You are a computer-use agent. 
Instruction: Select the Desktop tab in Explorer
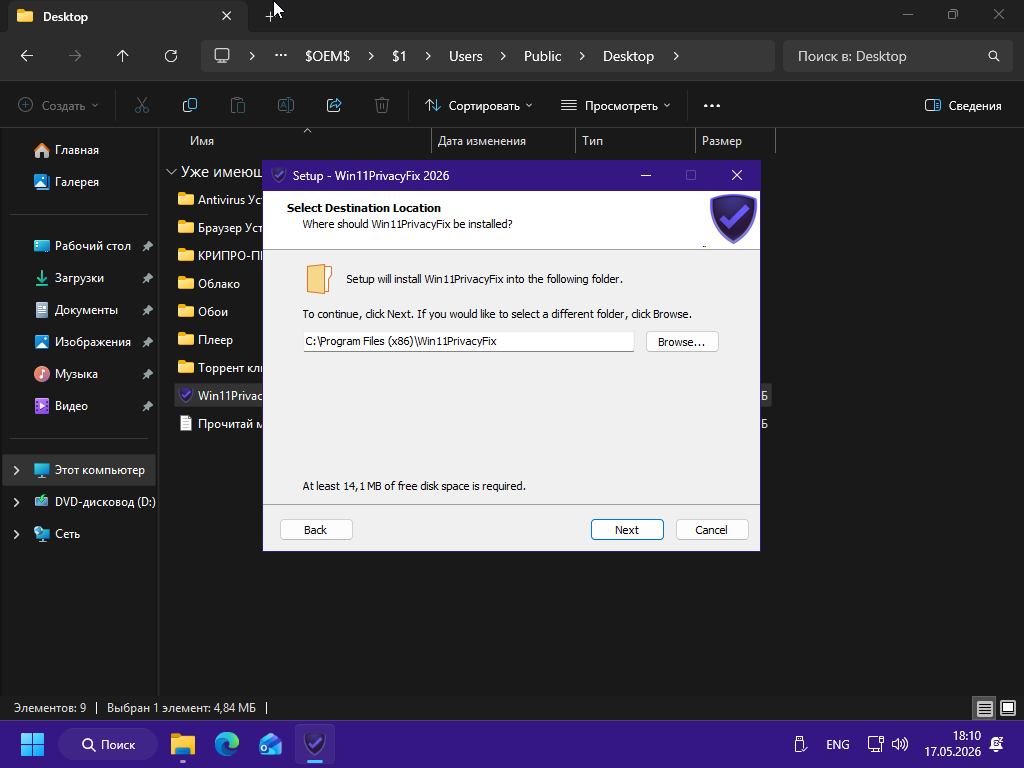click(x=127, y=16)
